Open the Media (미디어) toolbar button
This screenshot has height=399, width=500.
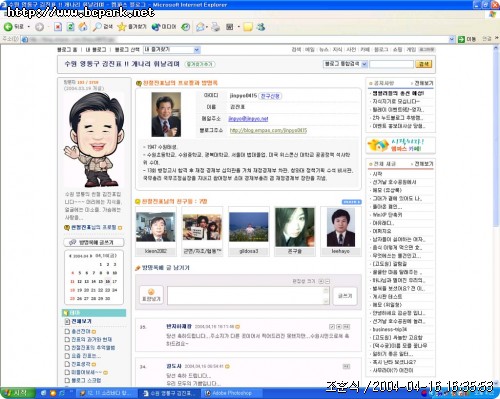coord(163,27)
